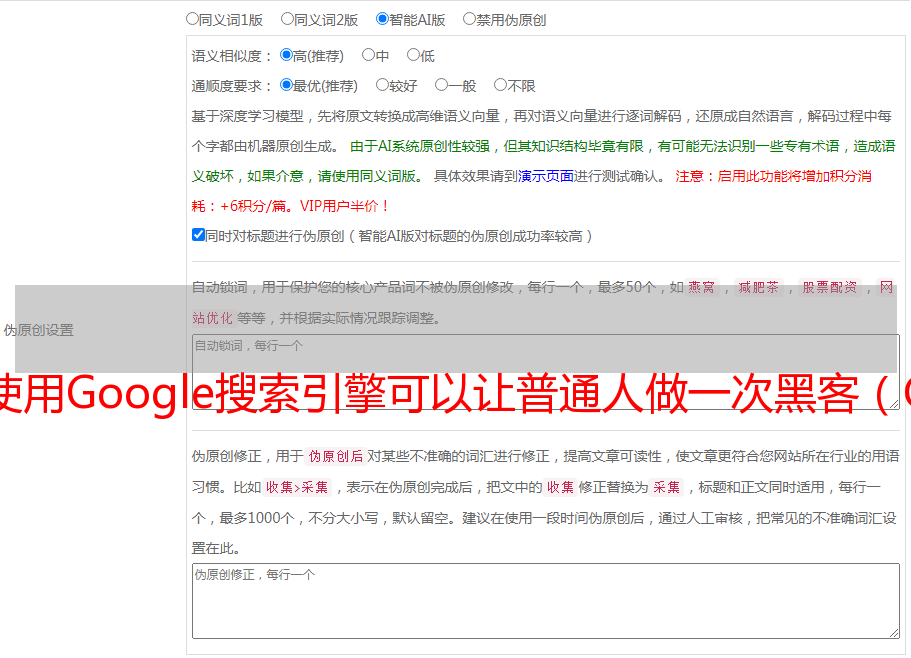The height and width of the screenshot is (658, 911).
Task: Click the 语义相似度 label
Action: [x=232, y=56]
